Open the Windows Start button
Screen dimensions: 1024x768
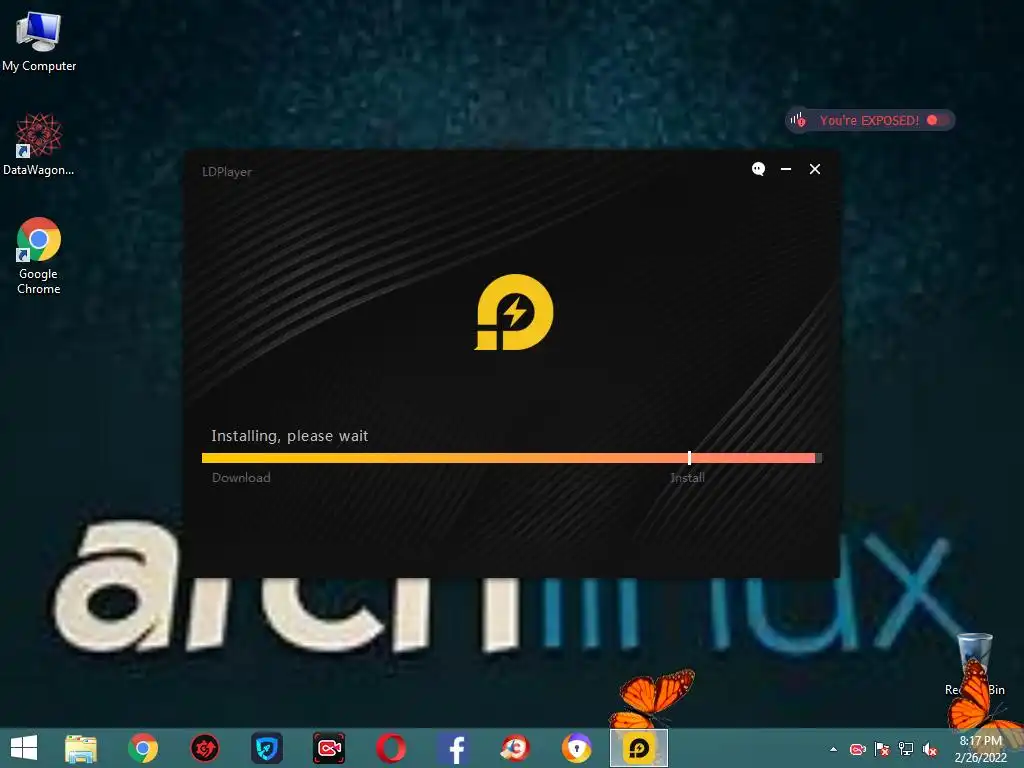tap(24, 748)
